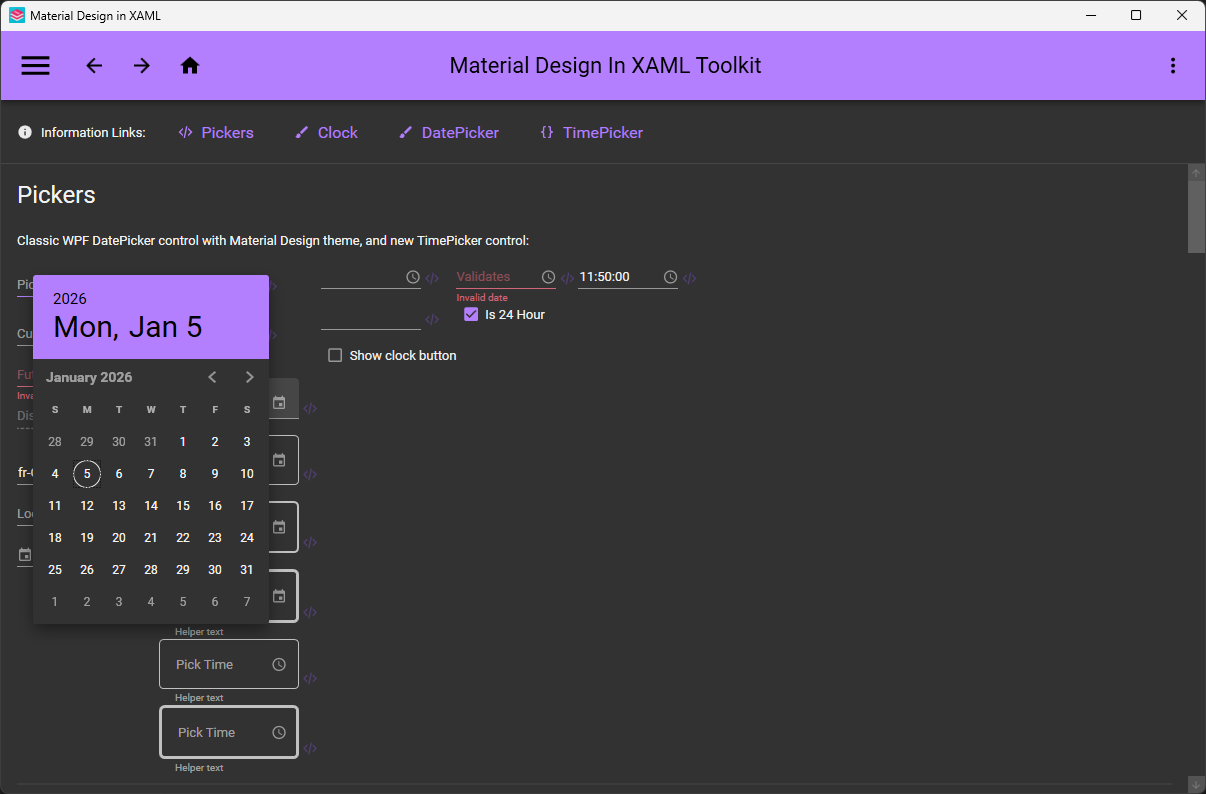
Task: Select 27 in the calendar
Action: (x=119, y=570)
